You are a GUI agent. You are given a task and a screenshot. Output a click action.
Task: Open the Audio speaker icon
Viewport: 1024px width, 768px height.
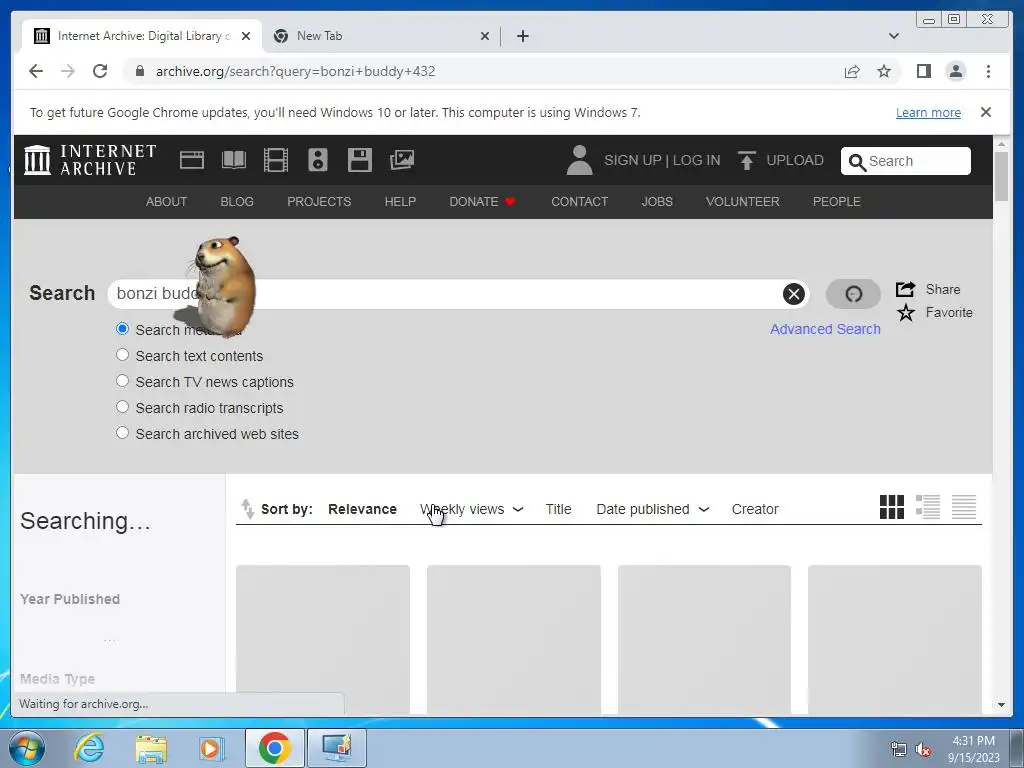[x=317, y=160]
